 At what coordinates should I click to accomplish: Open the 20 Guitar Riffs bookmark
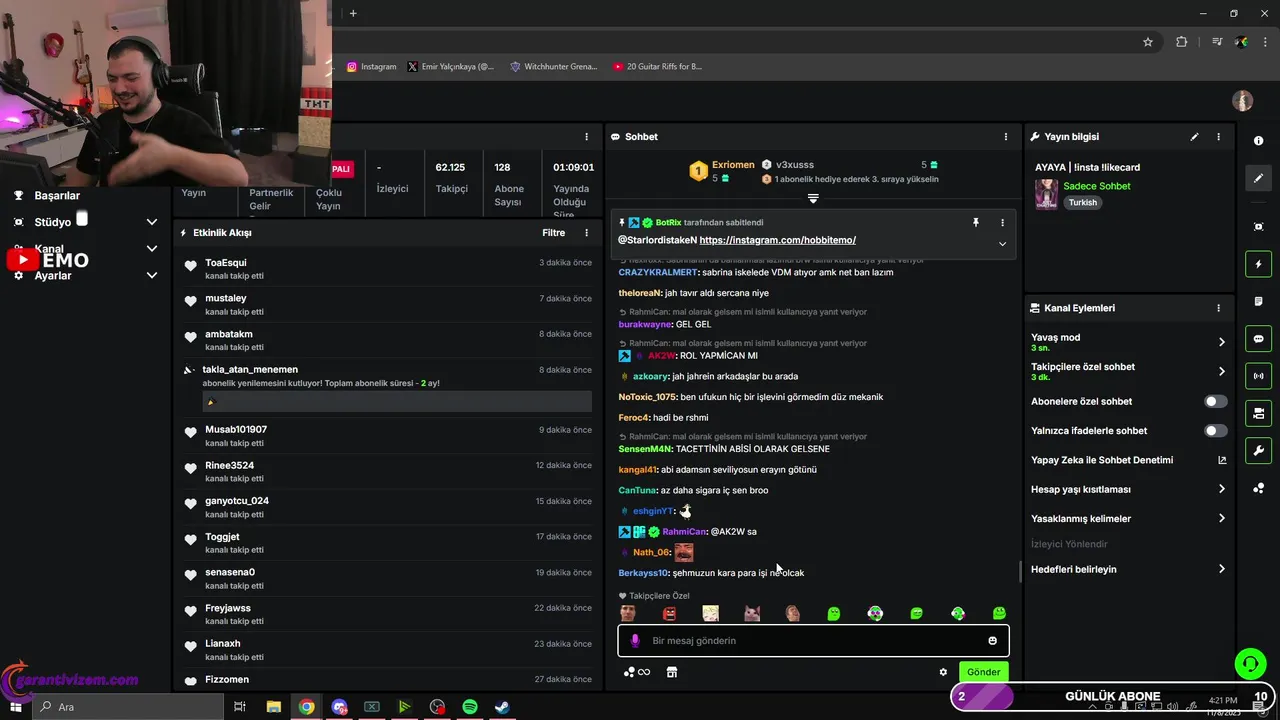coord(658,67)
